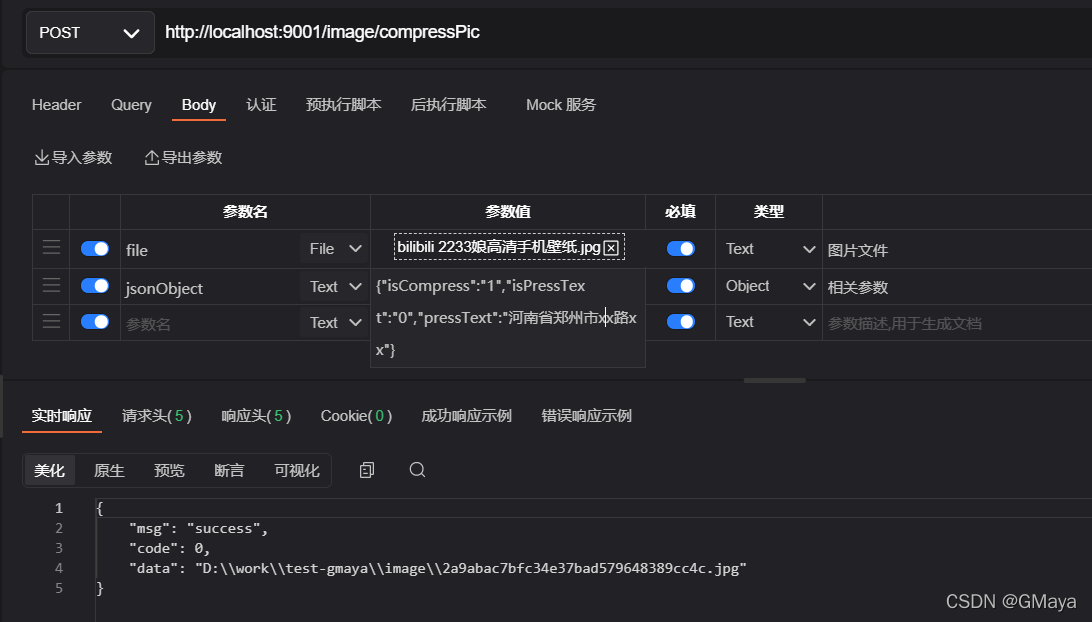Screen dimensions: 1092x622
Task: Toggle enable switch for empty parameter row
Action: point(95,322)
